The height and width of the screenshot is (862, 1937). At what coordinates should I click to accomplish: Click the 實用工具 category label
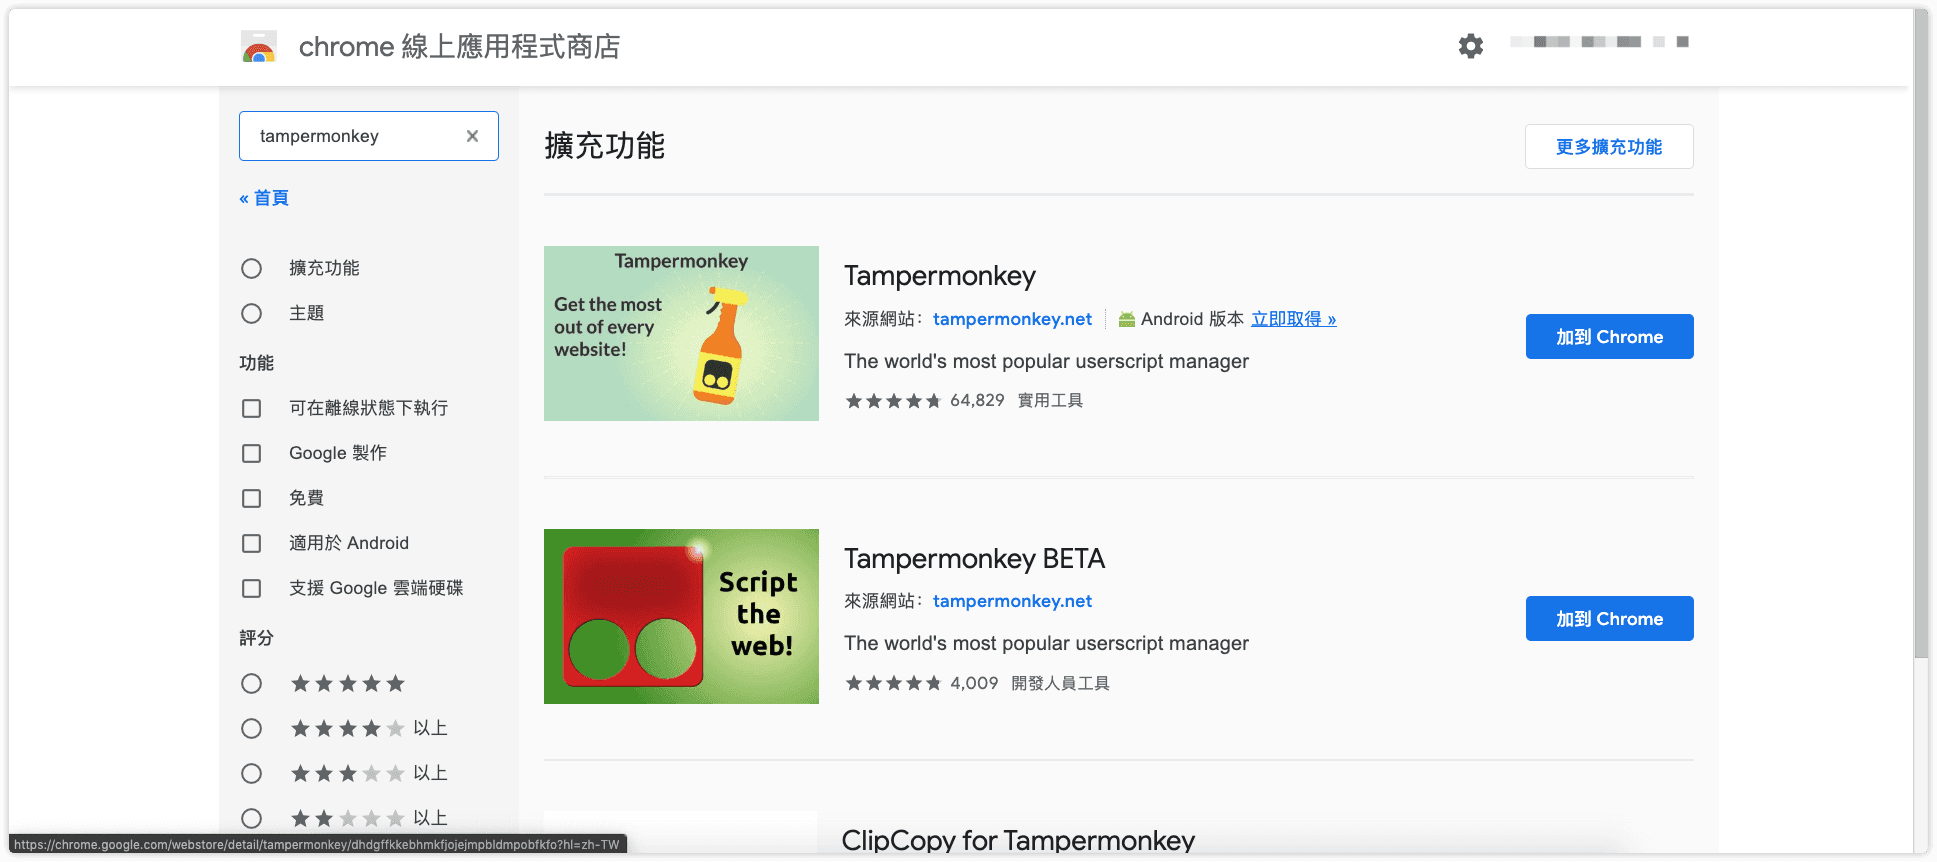(x=1050, y=401)
